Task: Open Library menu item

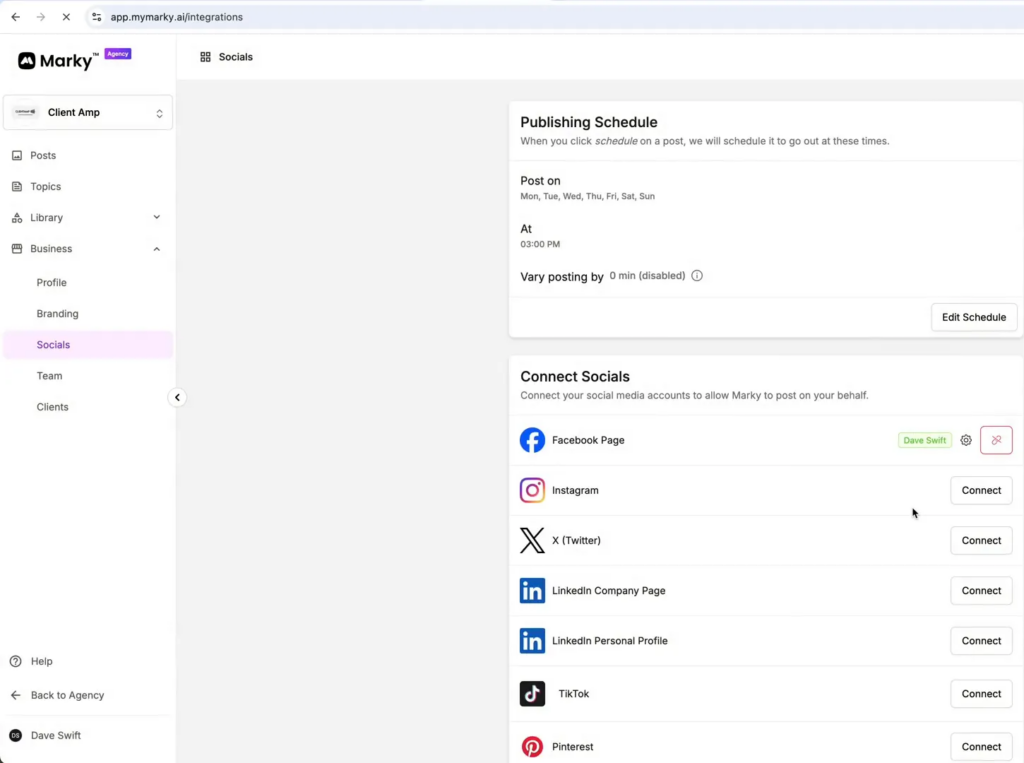Action: pyautogui.click(x=88, y=218)
